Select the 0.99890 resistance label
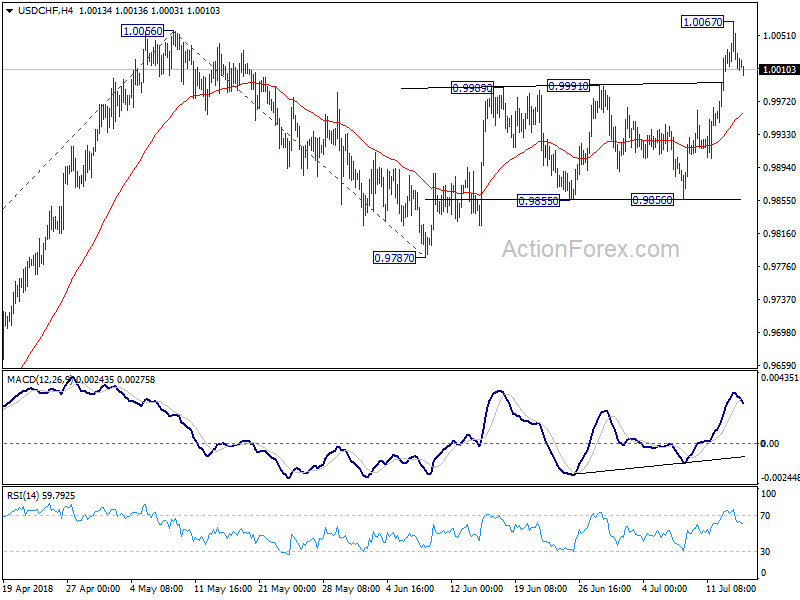 pyautogui.click(x=472, y=88)
